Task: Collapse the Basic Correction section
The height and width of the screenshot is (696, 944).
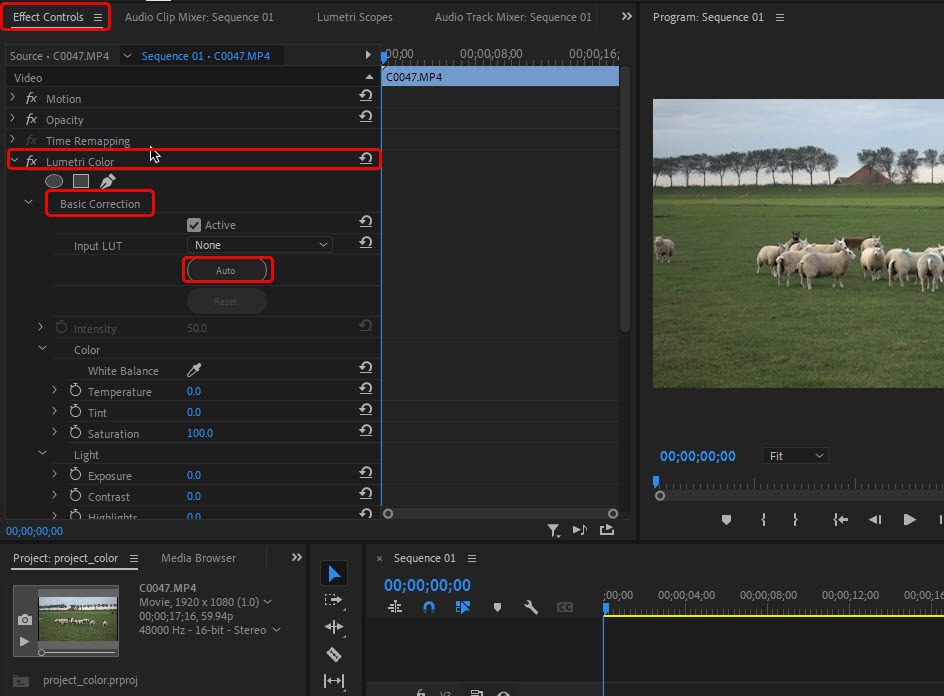Action: [28, 203]
